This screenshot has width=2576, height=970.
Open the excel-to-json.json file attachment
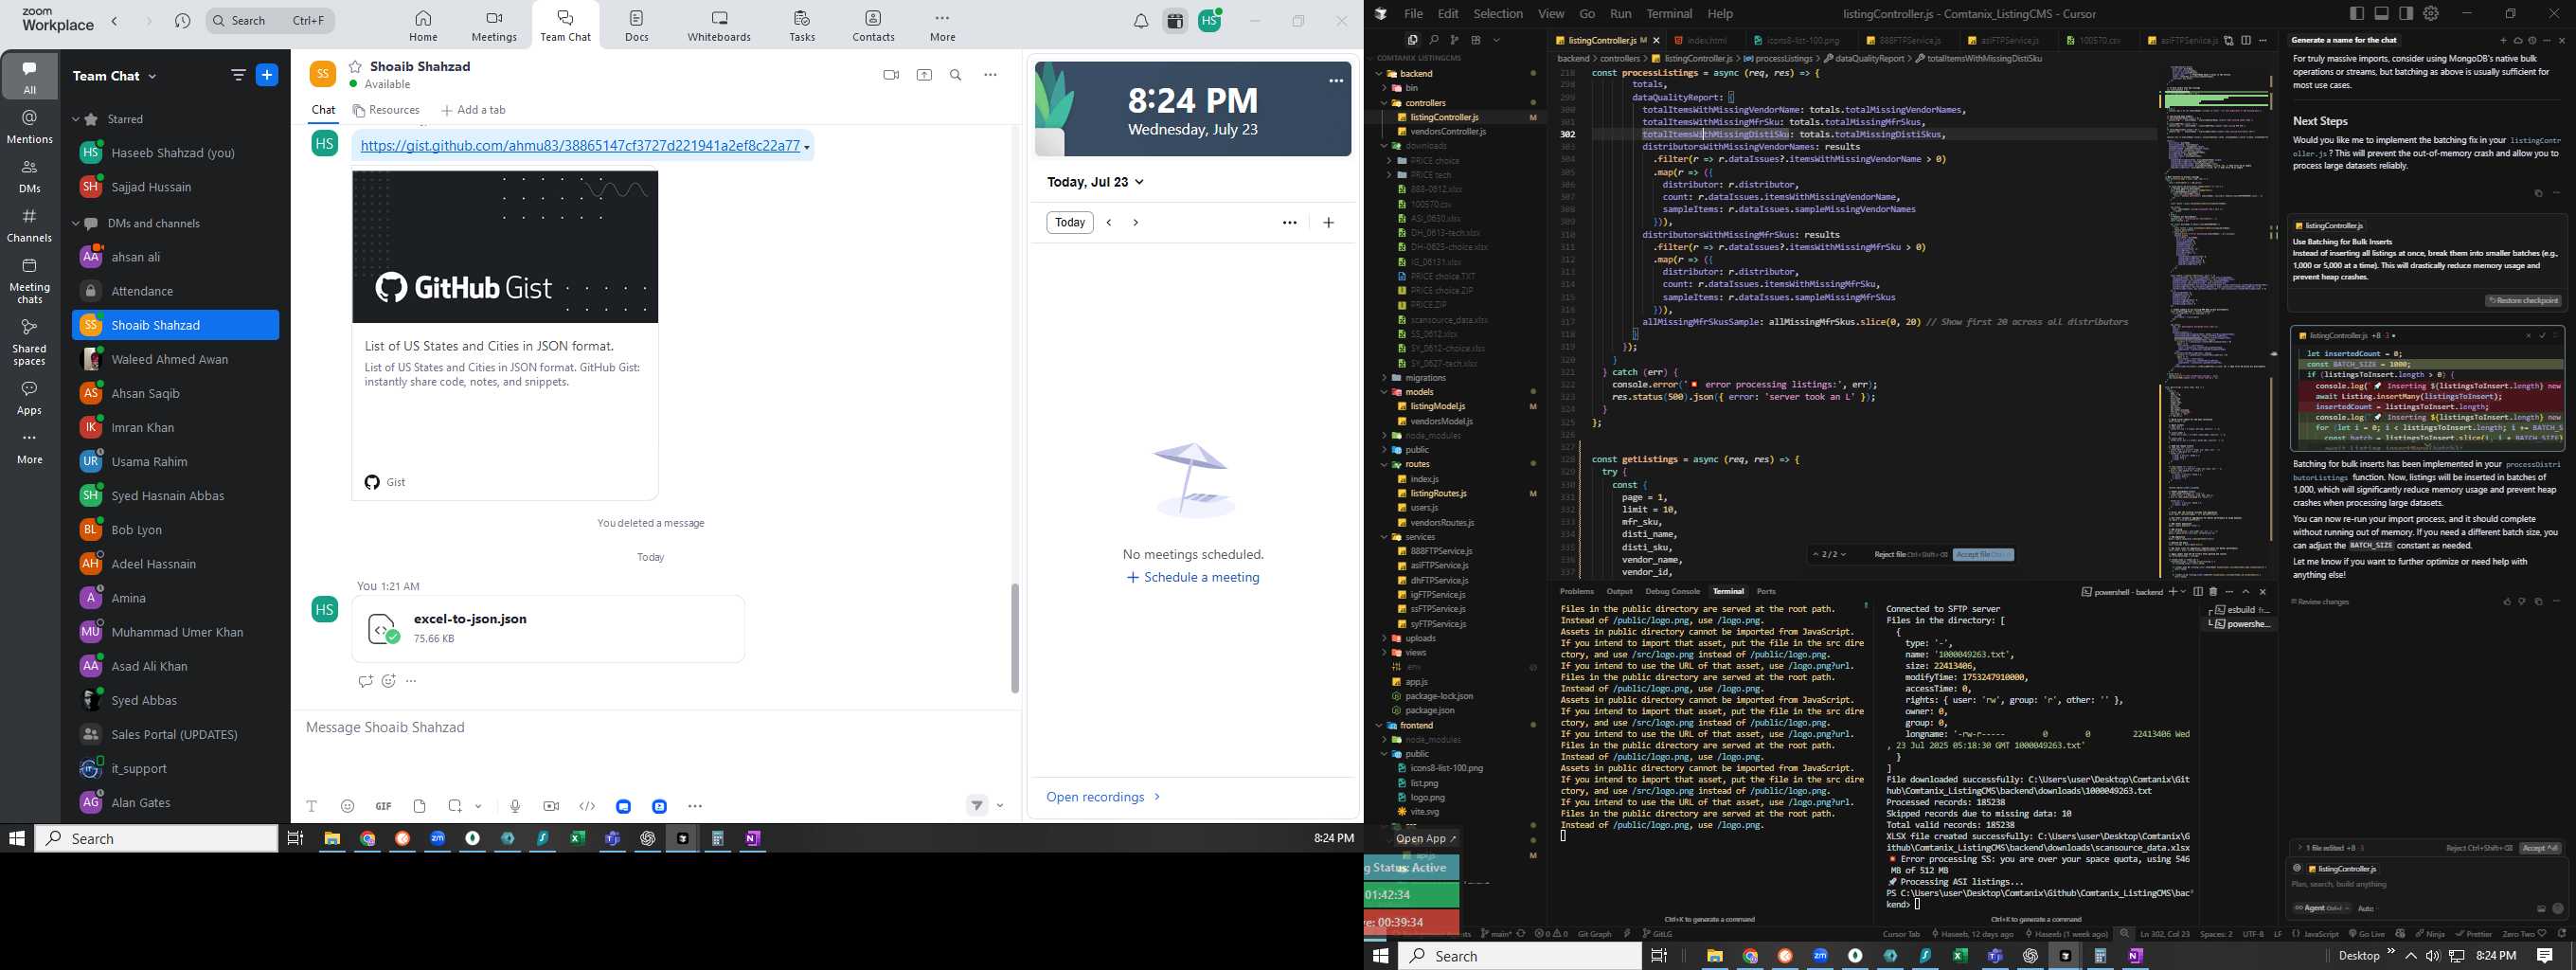coord(548,629)
